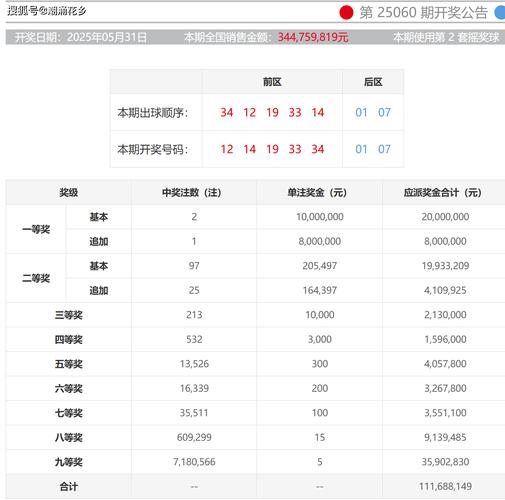
Task: Click the payout total 3,267,800
Action: tap(445, 388)
